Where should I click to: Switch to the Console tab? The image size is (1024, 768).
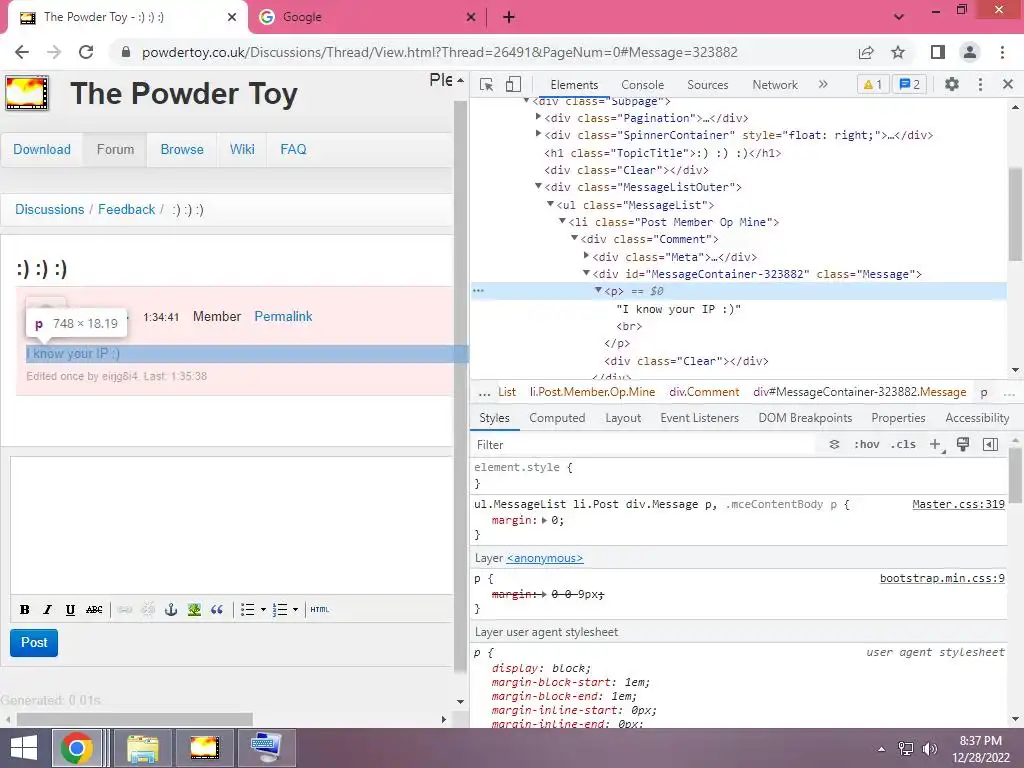point(642,85)
